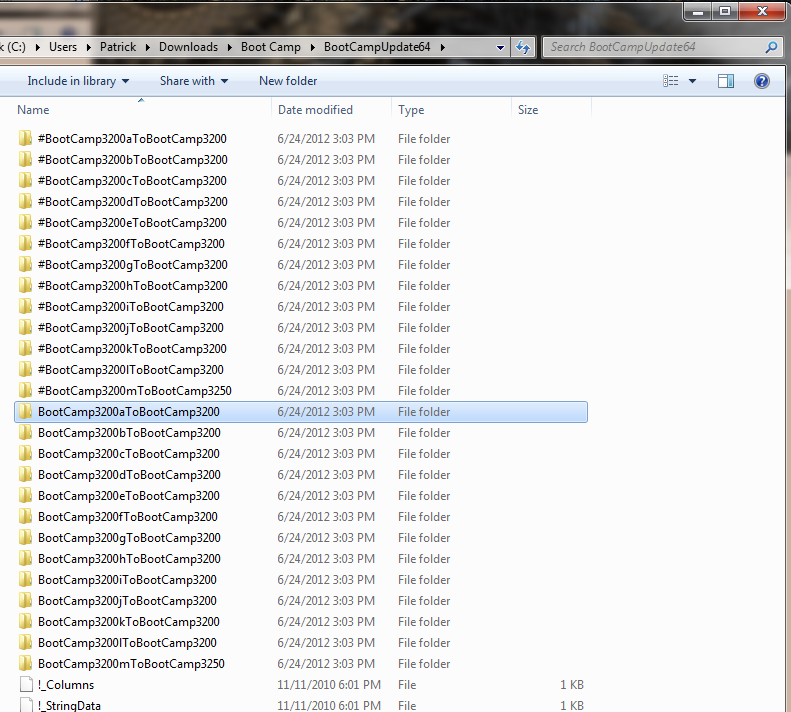Open the help question mark icon
791x712 pixels.
pyautogui.click(x=762, y=81)
